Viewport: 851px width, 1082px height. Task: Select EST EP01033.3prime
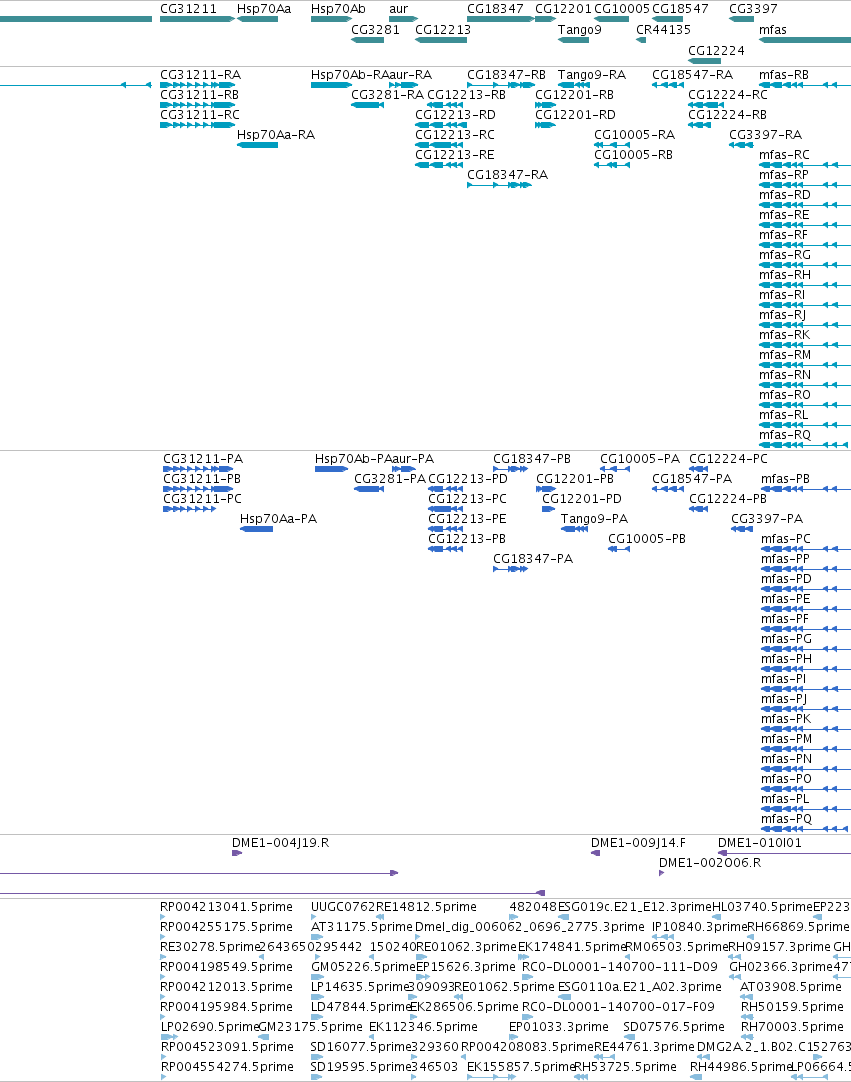coord(559,1027)
